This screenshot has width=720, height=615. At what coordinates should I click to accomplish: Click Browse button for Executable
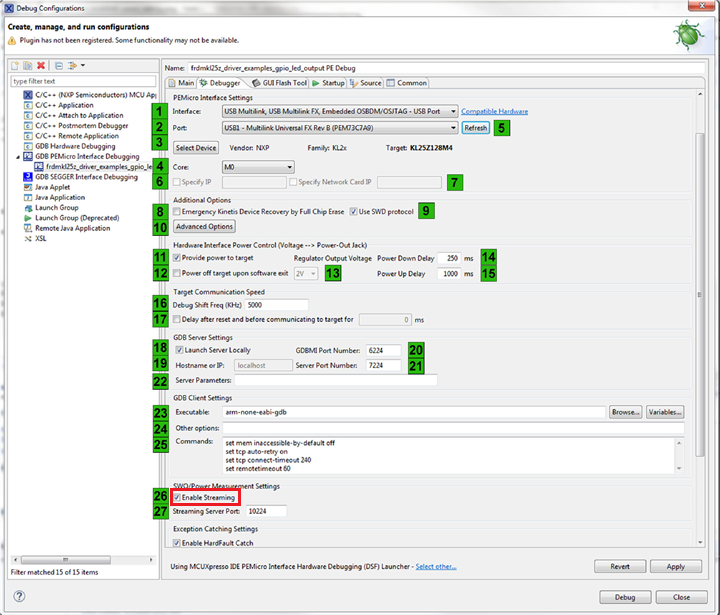click(x=625, y=412)
